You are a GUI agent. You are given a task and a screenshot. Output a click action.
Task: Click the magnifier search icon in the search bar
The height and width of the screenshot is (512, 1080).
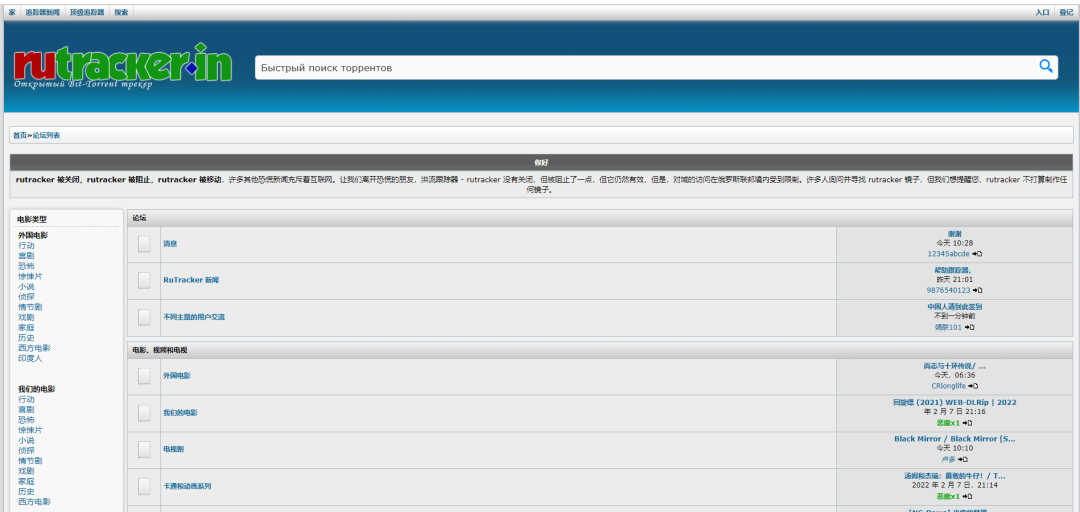(1046, 66)
